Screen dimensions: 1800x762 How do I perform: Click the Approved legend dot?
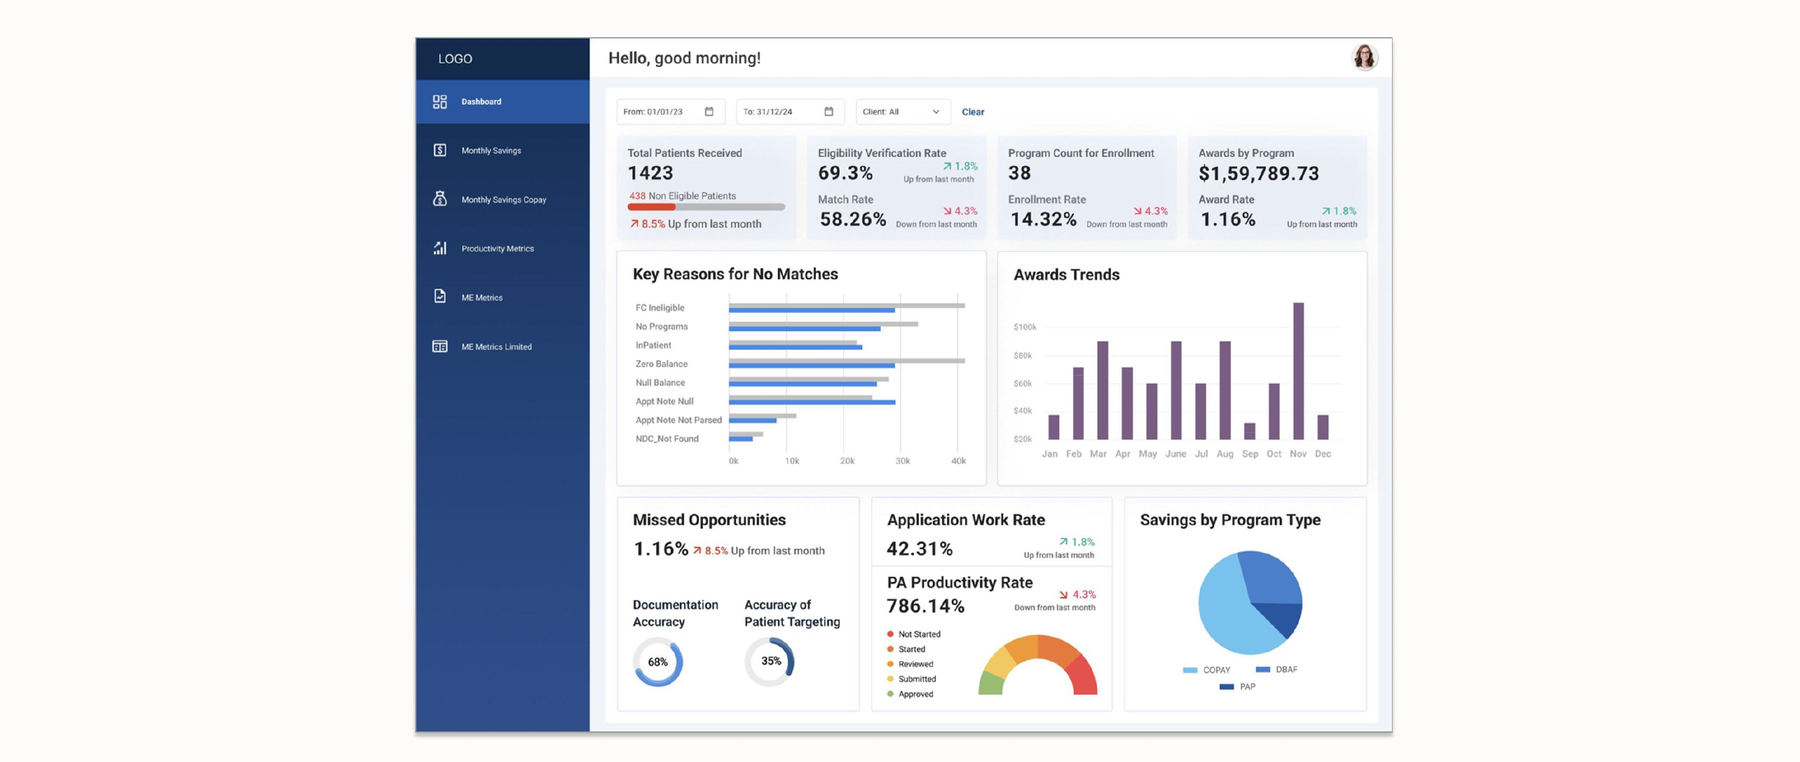point(890,694)
